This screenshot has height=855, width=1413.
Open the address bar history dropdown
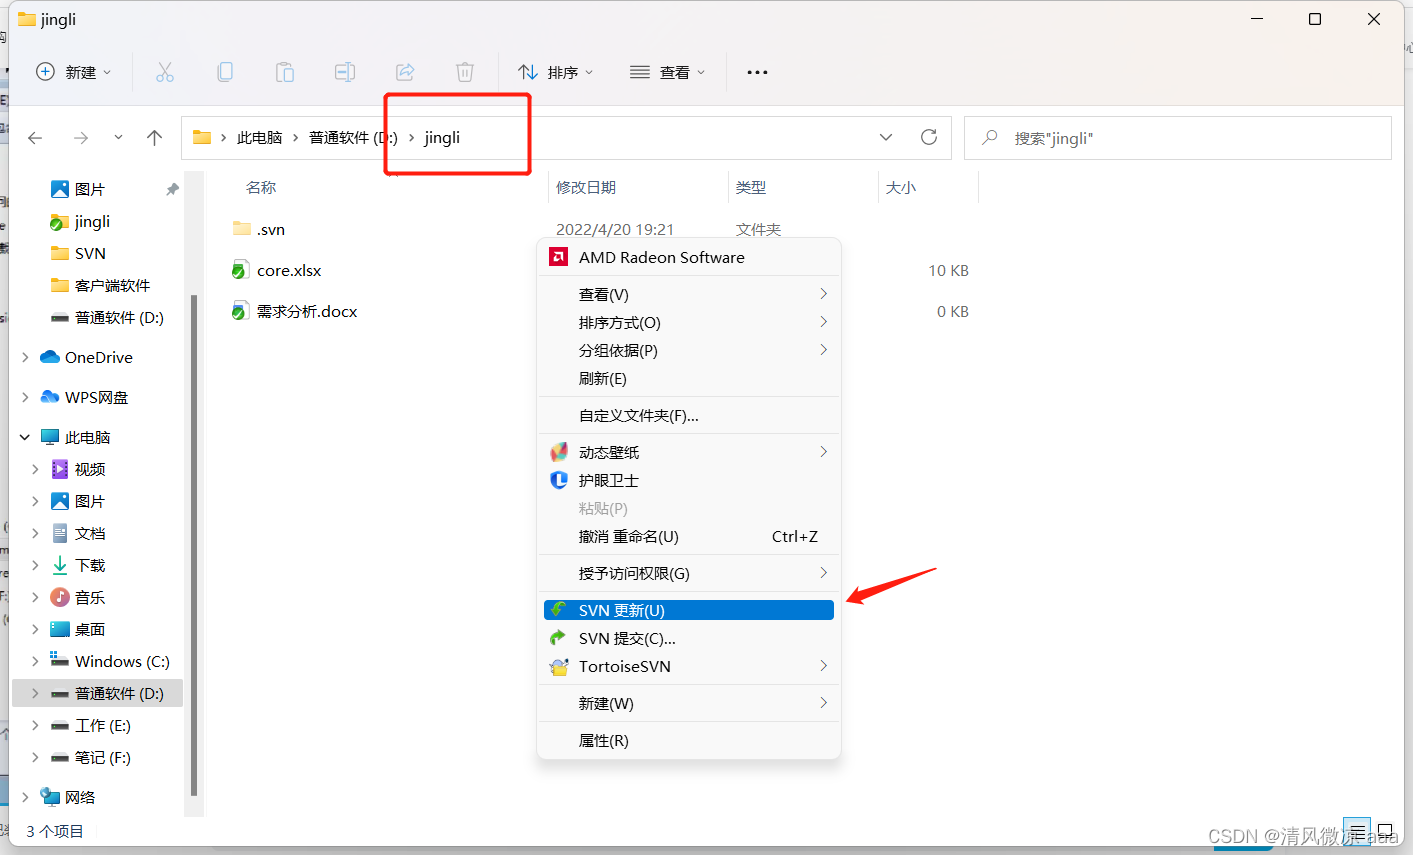(886, 137)
